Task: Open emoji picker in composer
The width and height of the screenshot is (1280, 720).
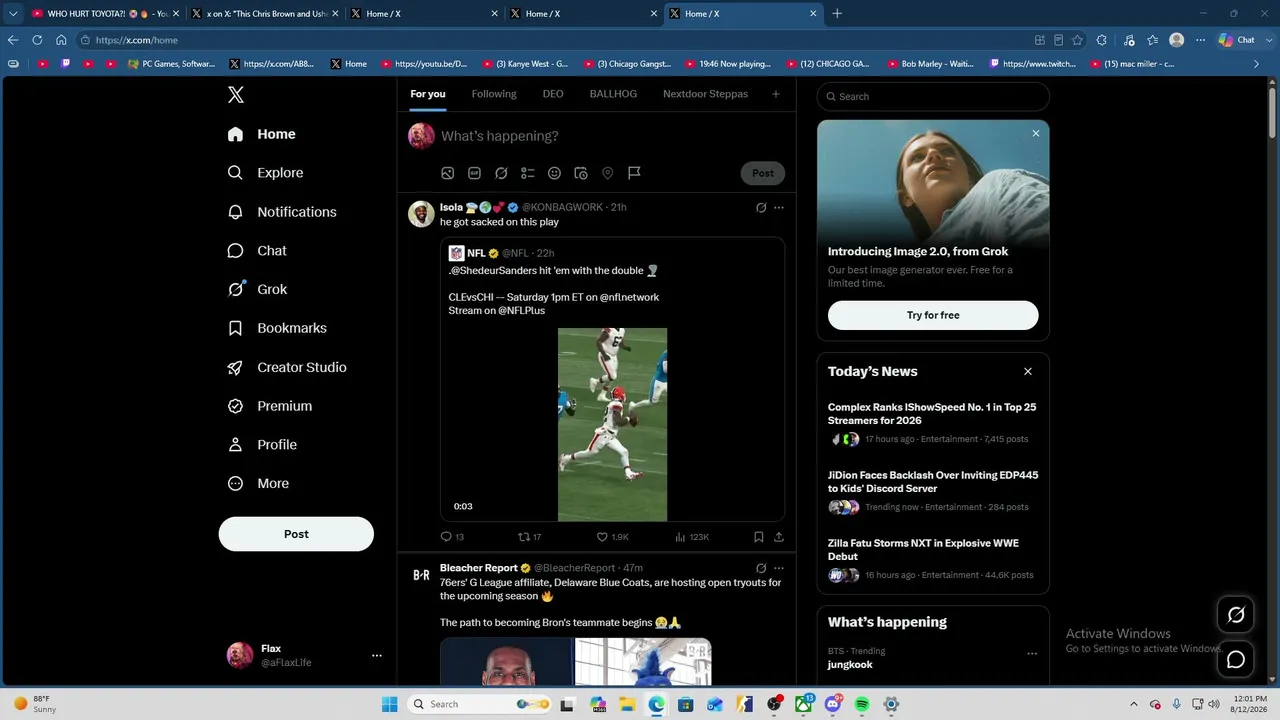Action: [554, 173]
